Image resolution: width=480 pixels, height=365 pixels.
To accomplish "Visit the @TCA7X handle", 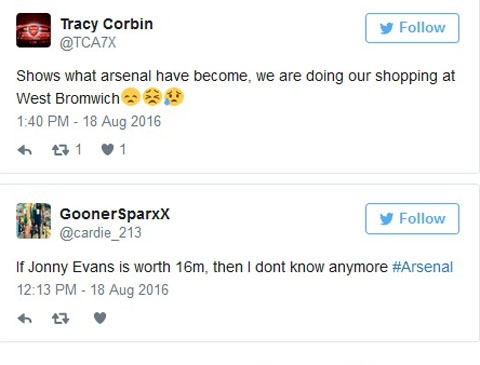I will coord(88,43).
